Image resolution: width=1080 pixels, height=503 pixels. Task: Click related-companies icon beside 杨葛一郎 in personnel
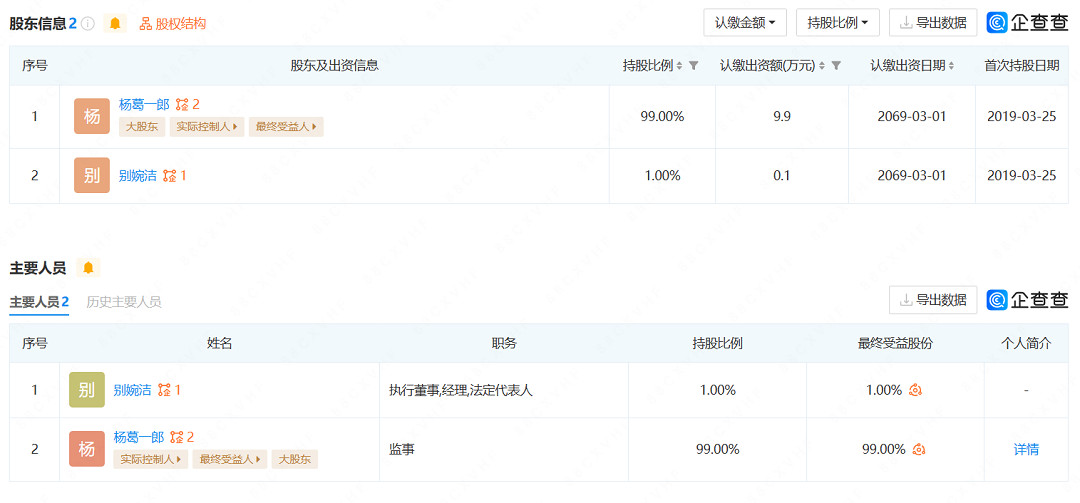[x=182, y=438]
